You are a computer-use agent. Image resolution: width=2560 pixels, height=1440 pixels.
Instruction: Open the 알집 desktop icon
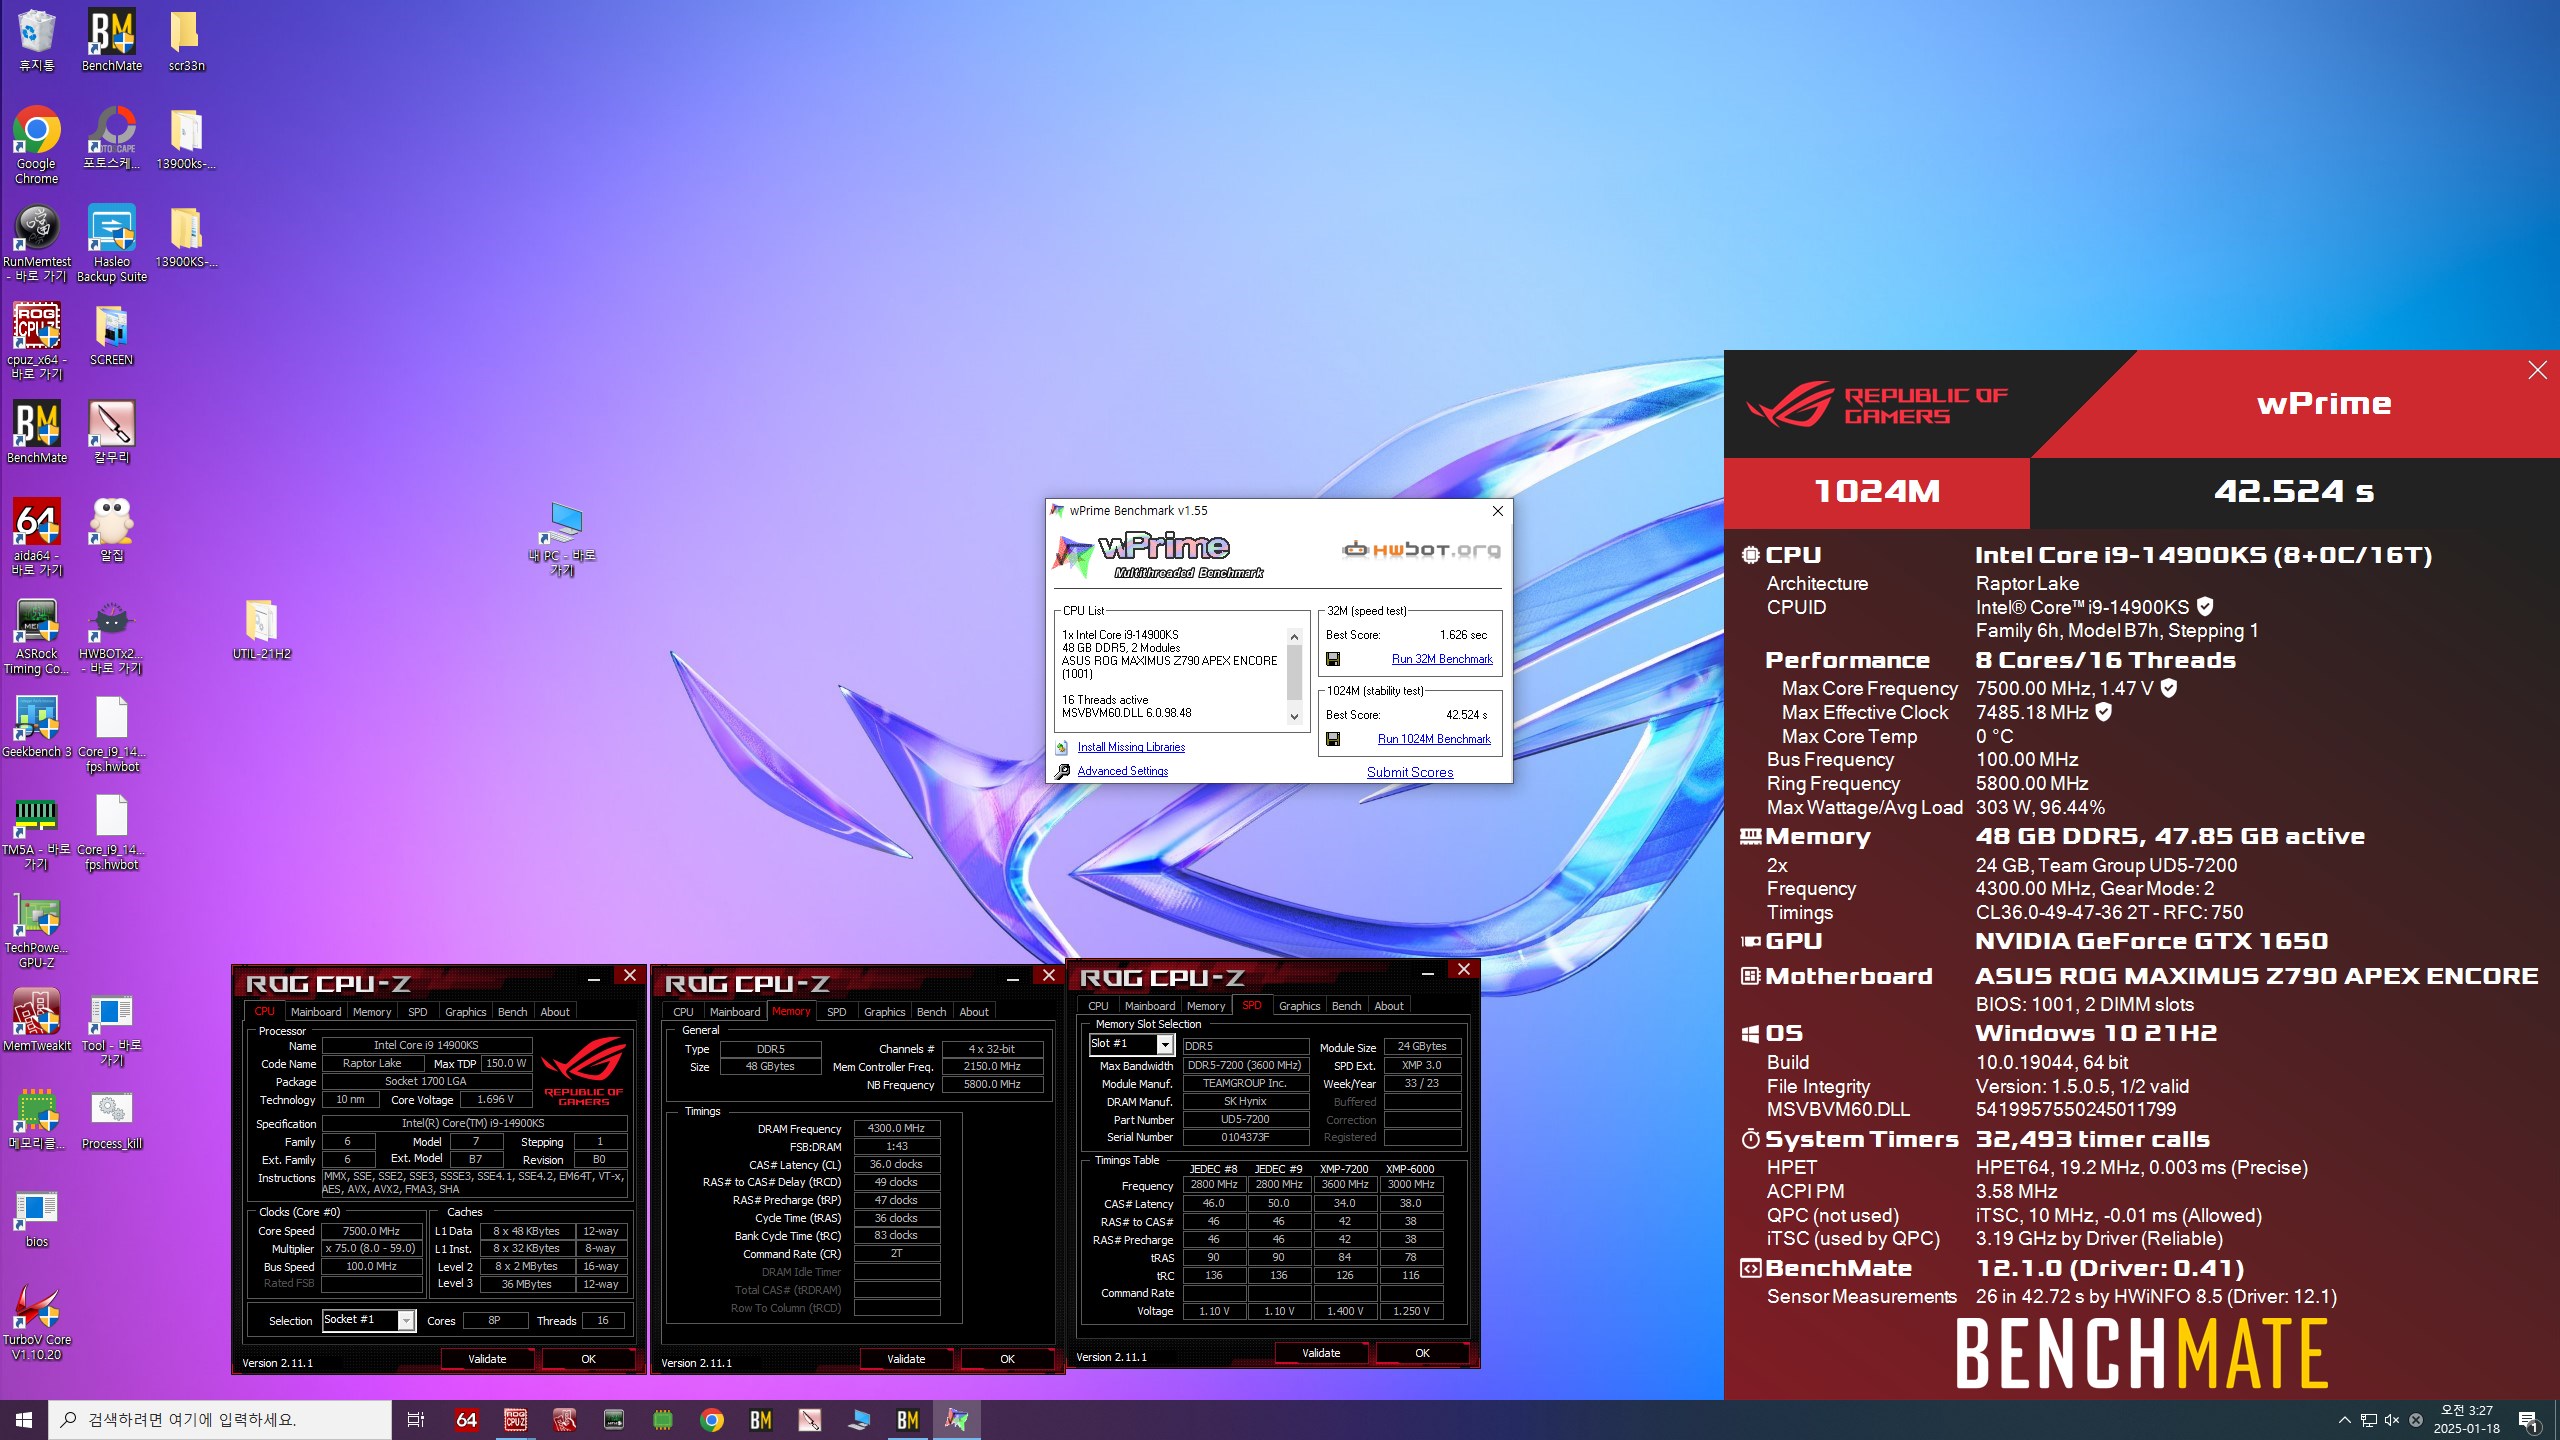click(111, 530)
